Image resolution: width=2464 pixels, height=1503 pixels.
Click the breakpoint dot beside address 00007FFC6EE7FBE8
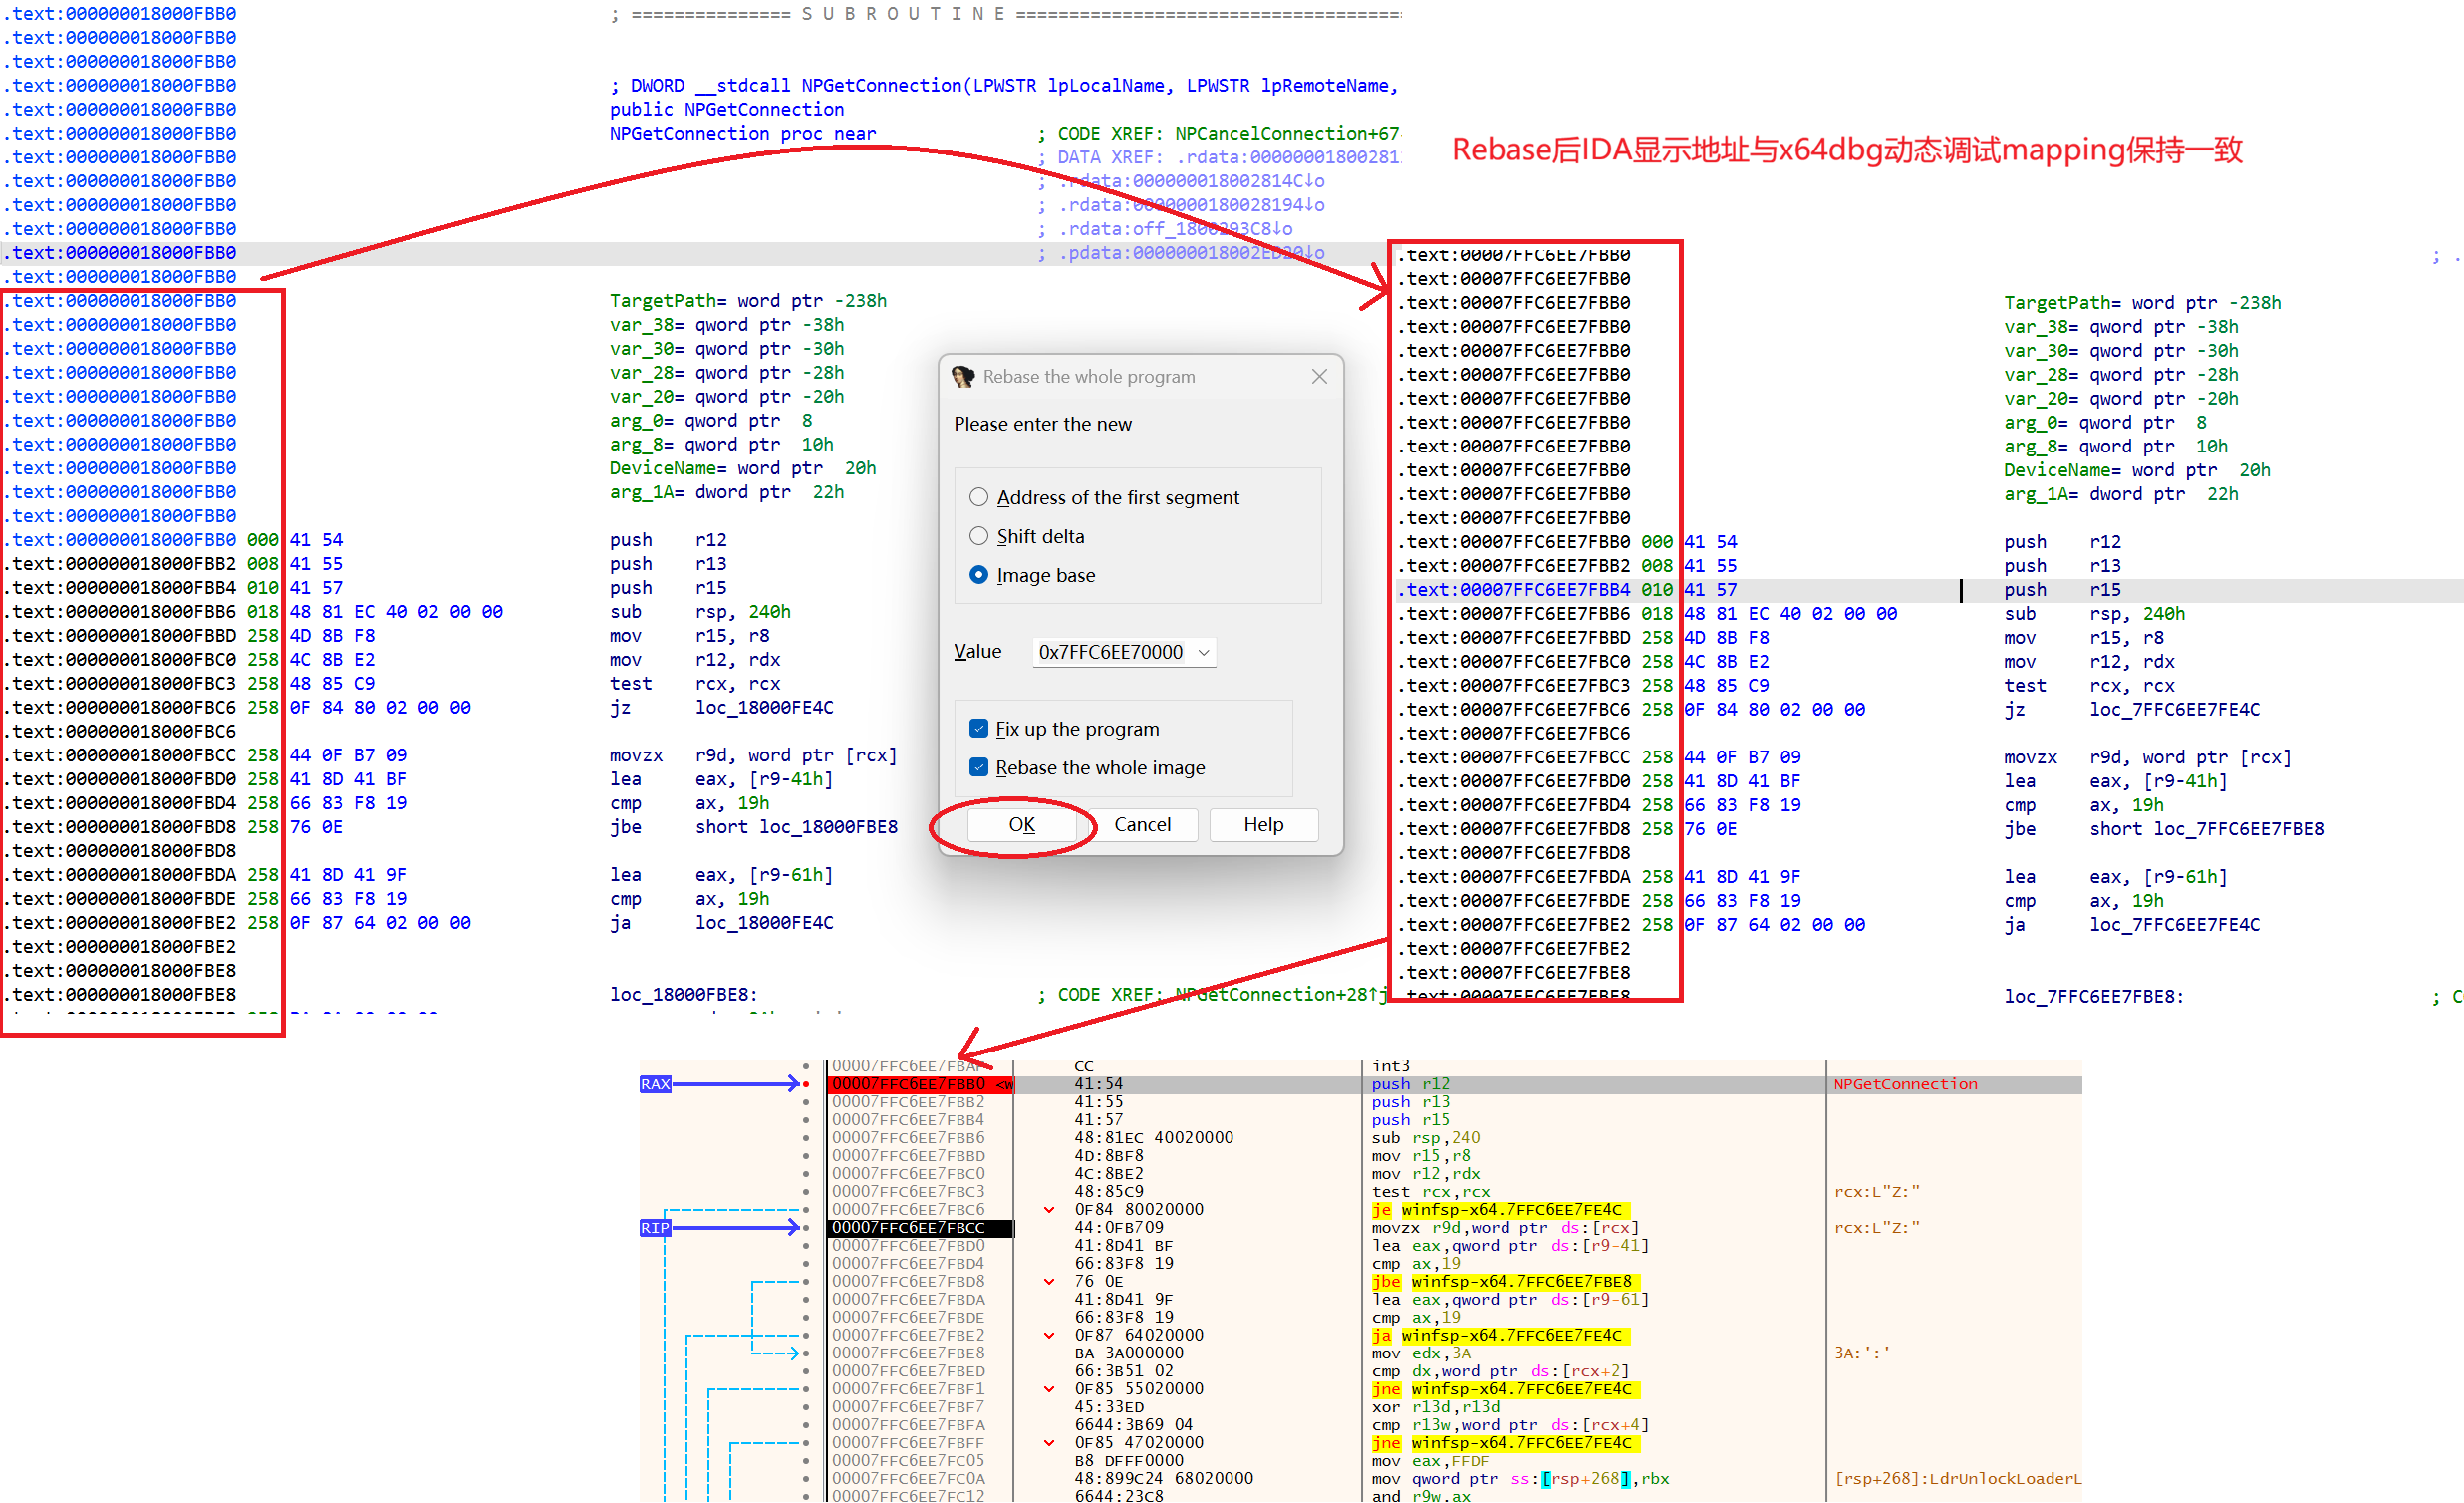pos(806,1353)
